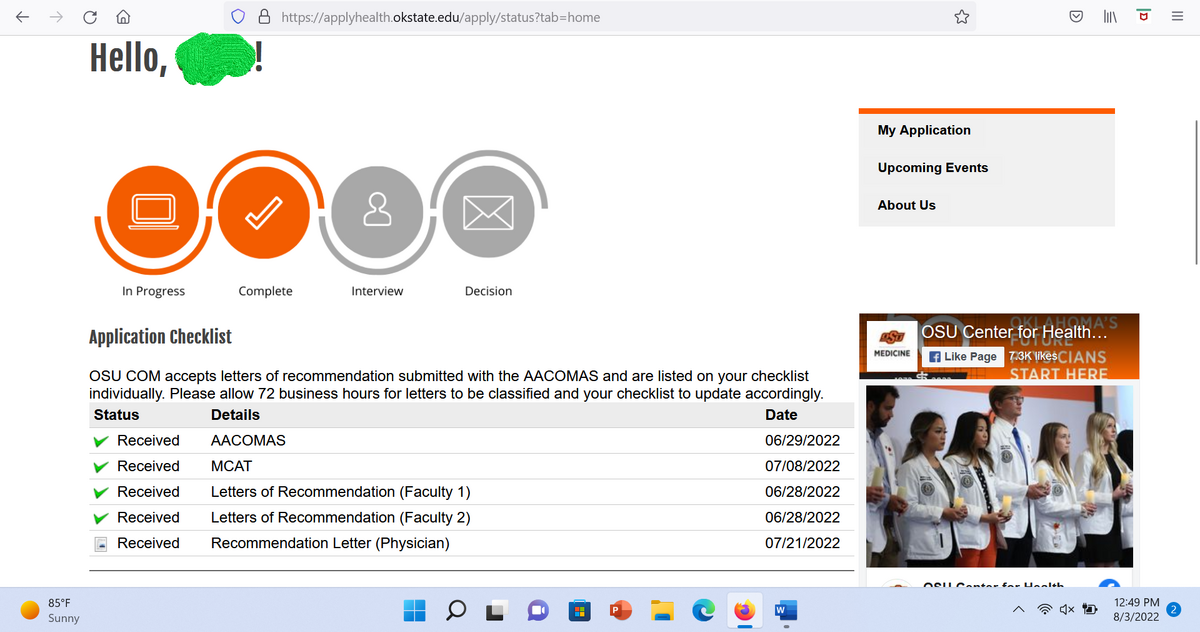Open the clock and date flyout
1200x632 pixels.
tap(1135, 610)
